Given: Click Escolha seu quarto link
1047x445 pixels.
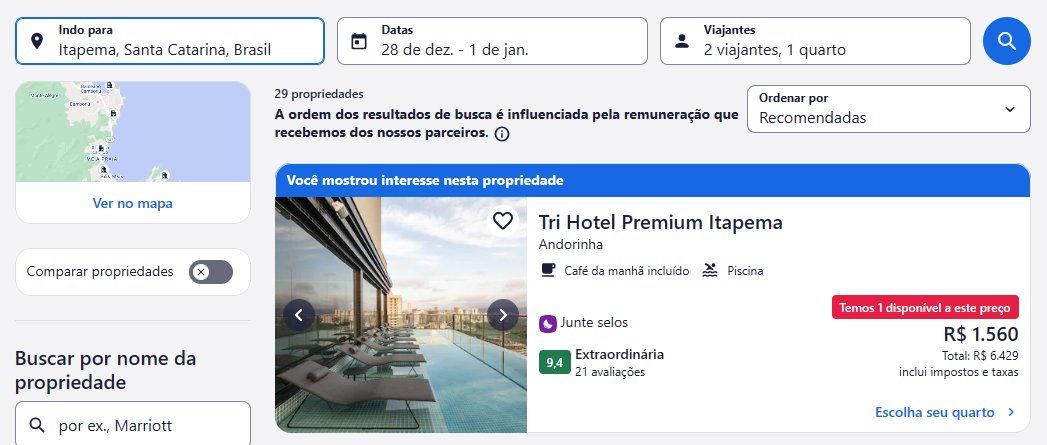Looking at the screenshot, I should (946, 412).
